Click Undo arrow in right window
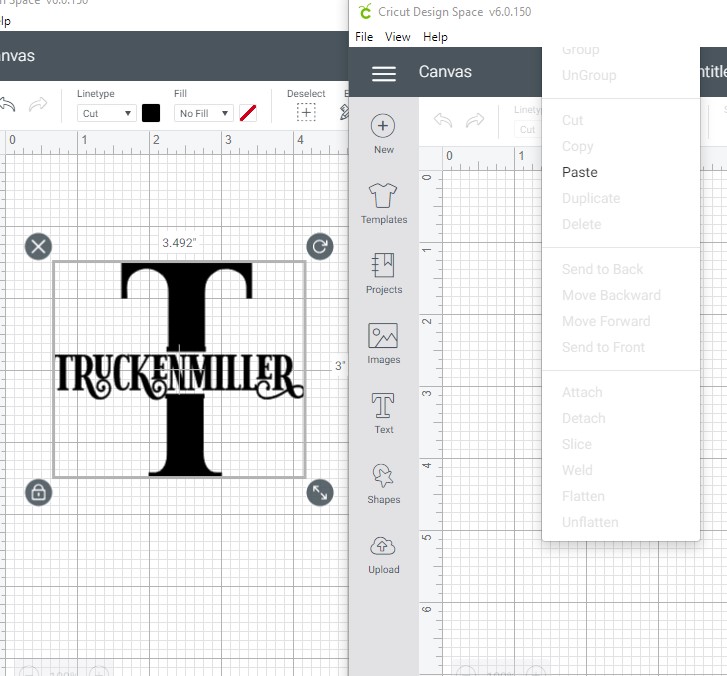Screen dimensions: 727x676 pyautogui.click(x=443, y=121)
